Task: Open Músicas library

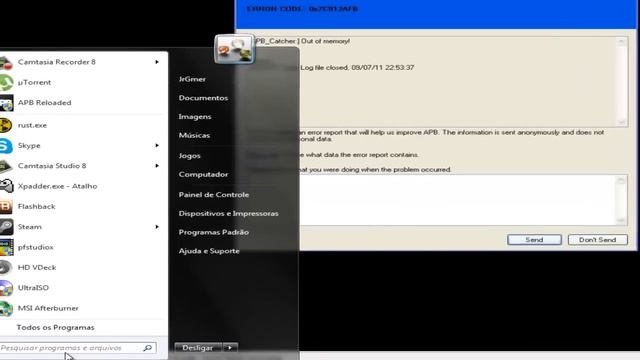Action: pyautogui.click(x=194, y=136)
